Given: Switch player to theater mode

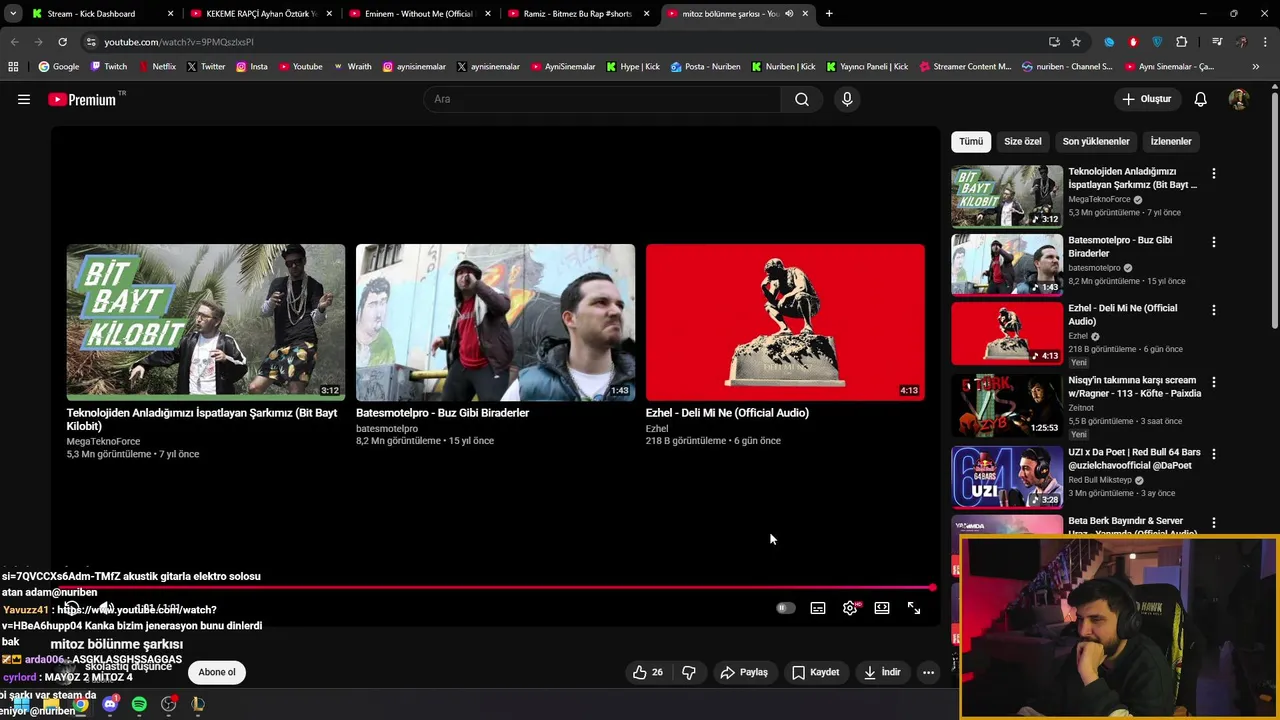Looking at the screenshot, I should [x=882, y=608].
